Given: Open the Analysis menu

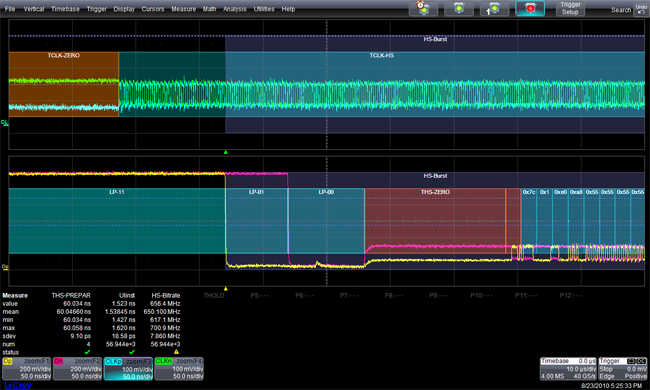Looking at the screenshot, I should 235,9.
